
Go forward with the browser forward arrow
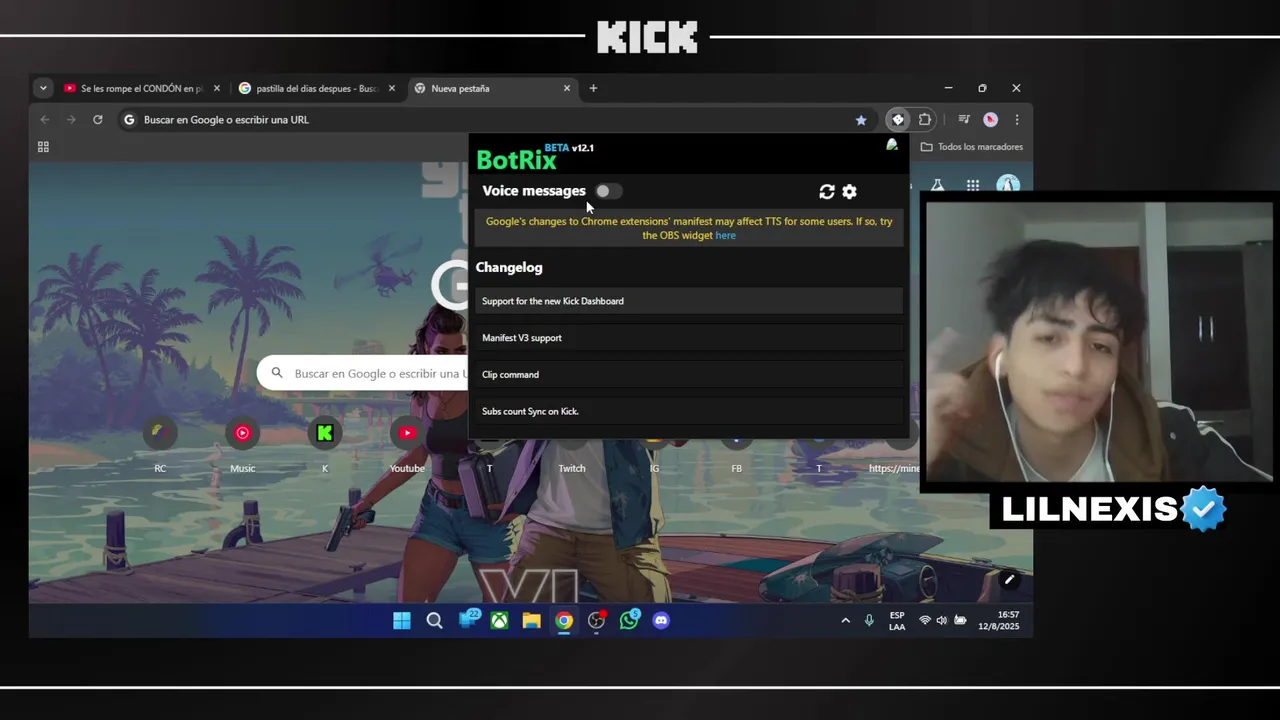point(71,119)
